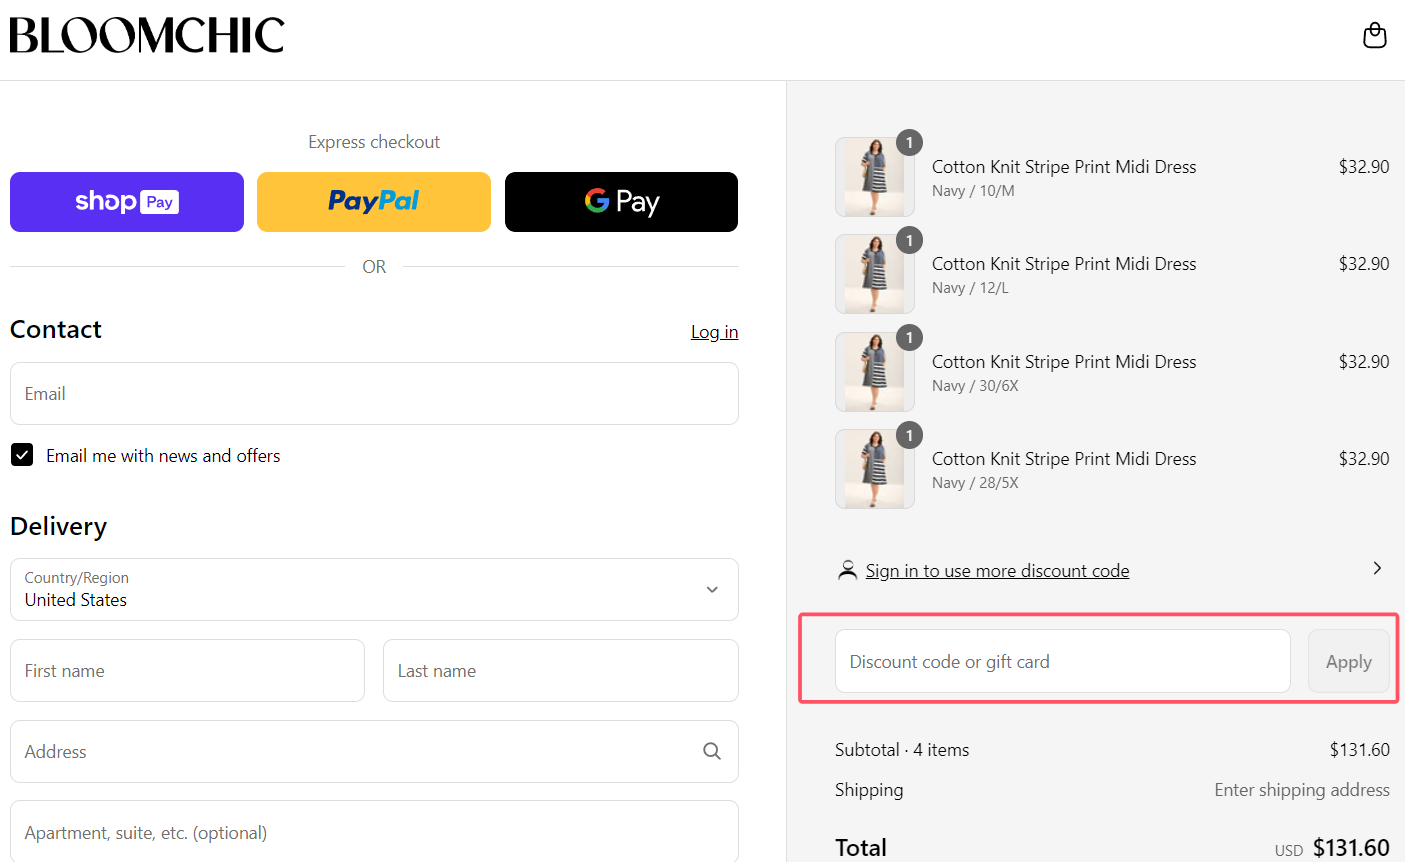Expand the discount code sign-in chevron
The height and width of the screenshot is (862, 1405).
coord(1377,568)
